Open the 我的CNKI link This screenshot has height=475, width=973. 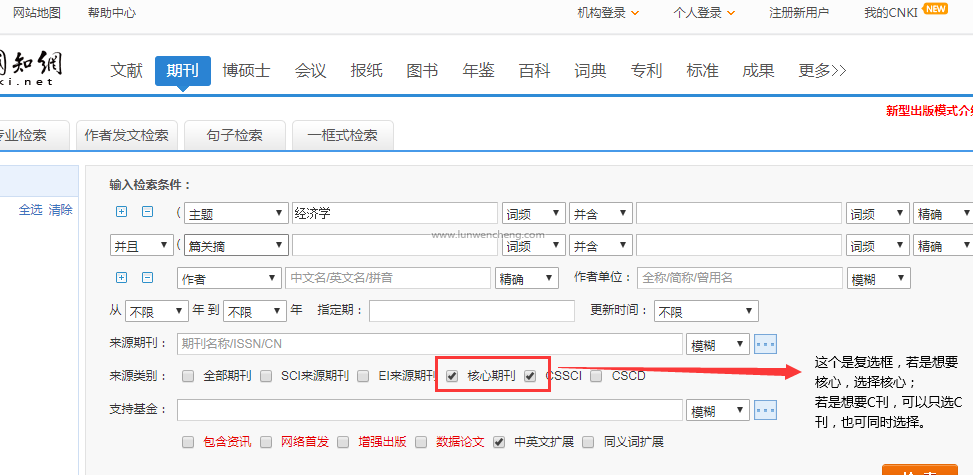coord(890,12)
